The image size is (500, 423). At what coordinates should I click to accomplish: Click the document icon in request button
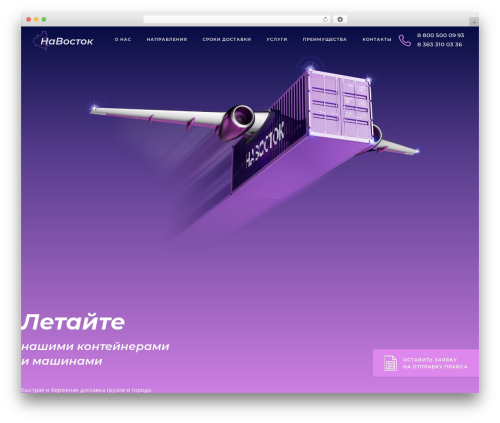(390, 363)
